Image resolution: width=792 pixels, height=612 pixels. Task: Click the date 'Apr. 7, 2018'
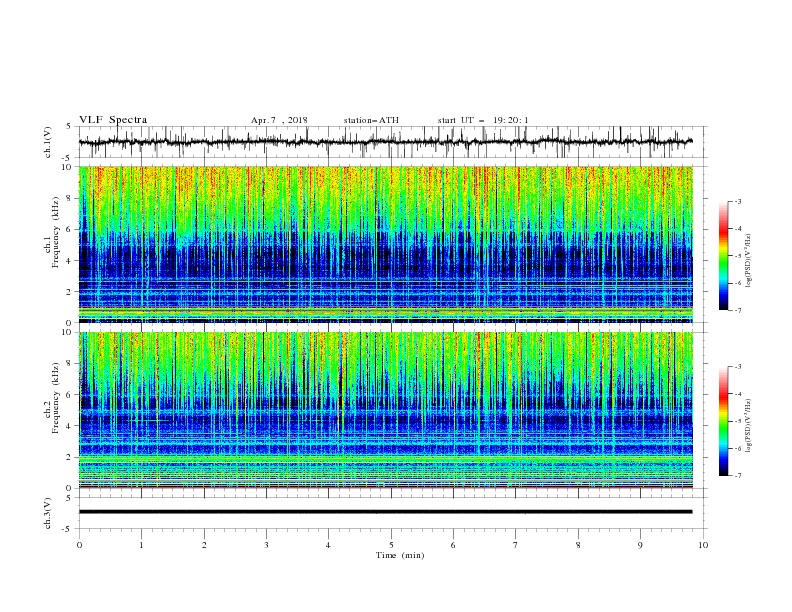coord(279,120)
